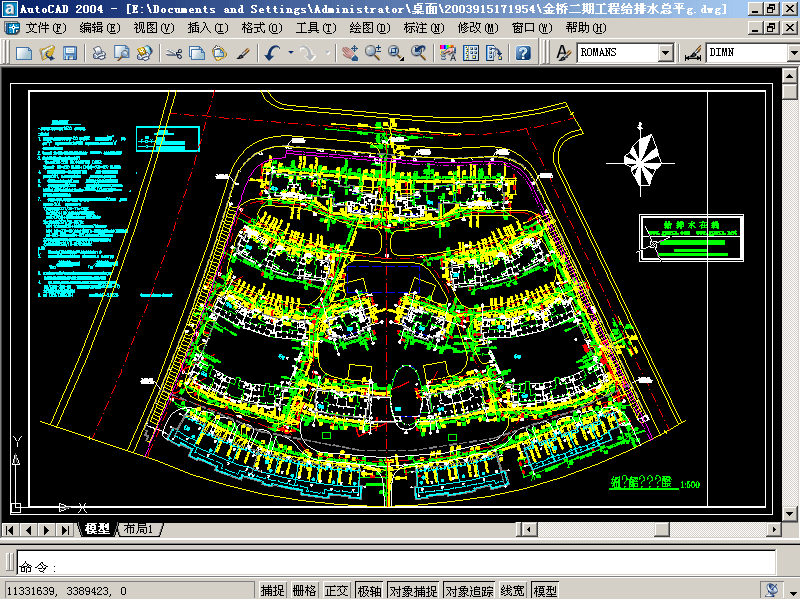Toggle the 线宽 lineweight button
800x600 pixels.
[513, 590]
